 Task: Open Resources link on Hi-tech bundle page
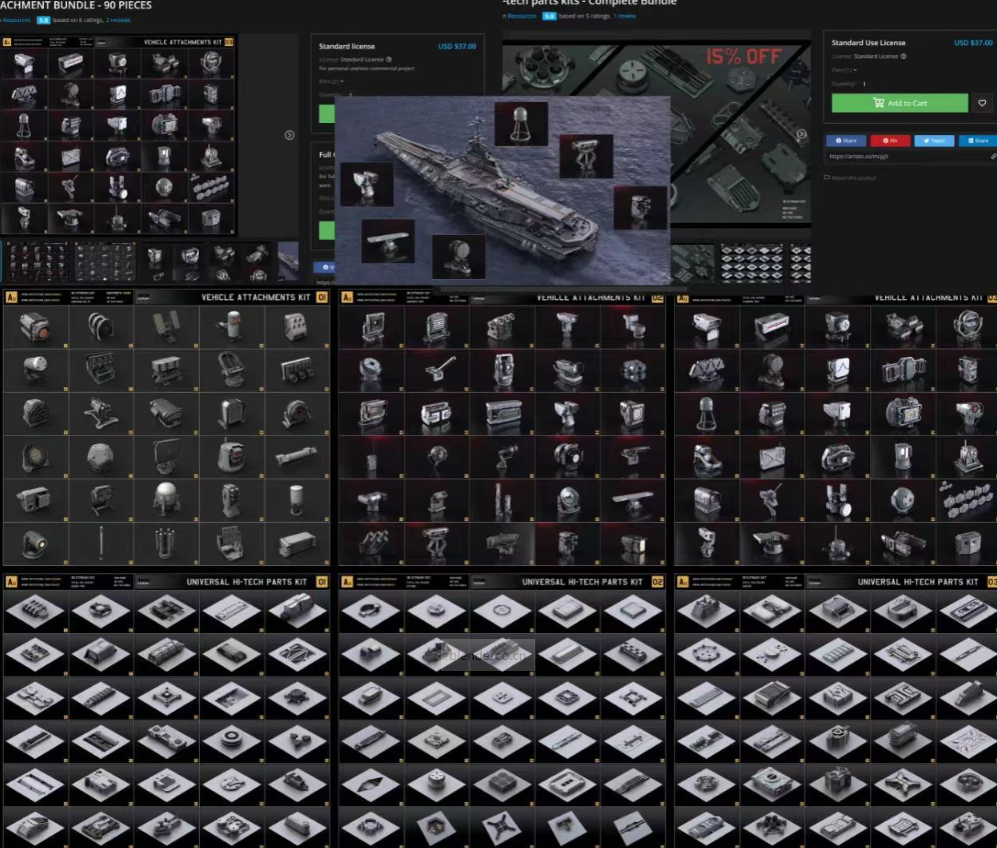(520, 17)
